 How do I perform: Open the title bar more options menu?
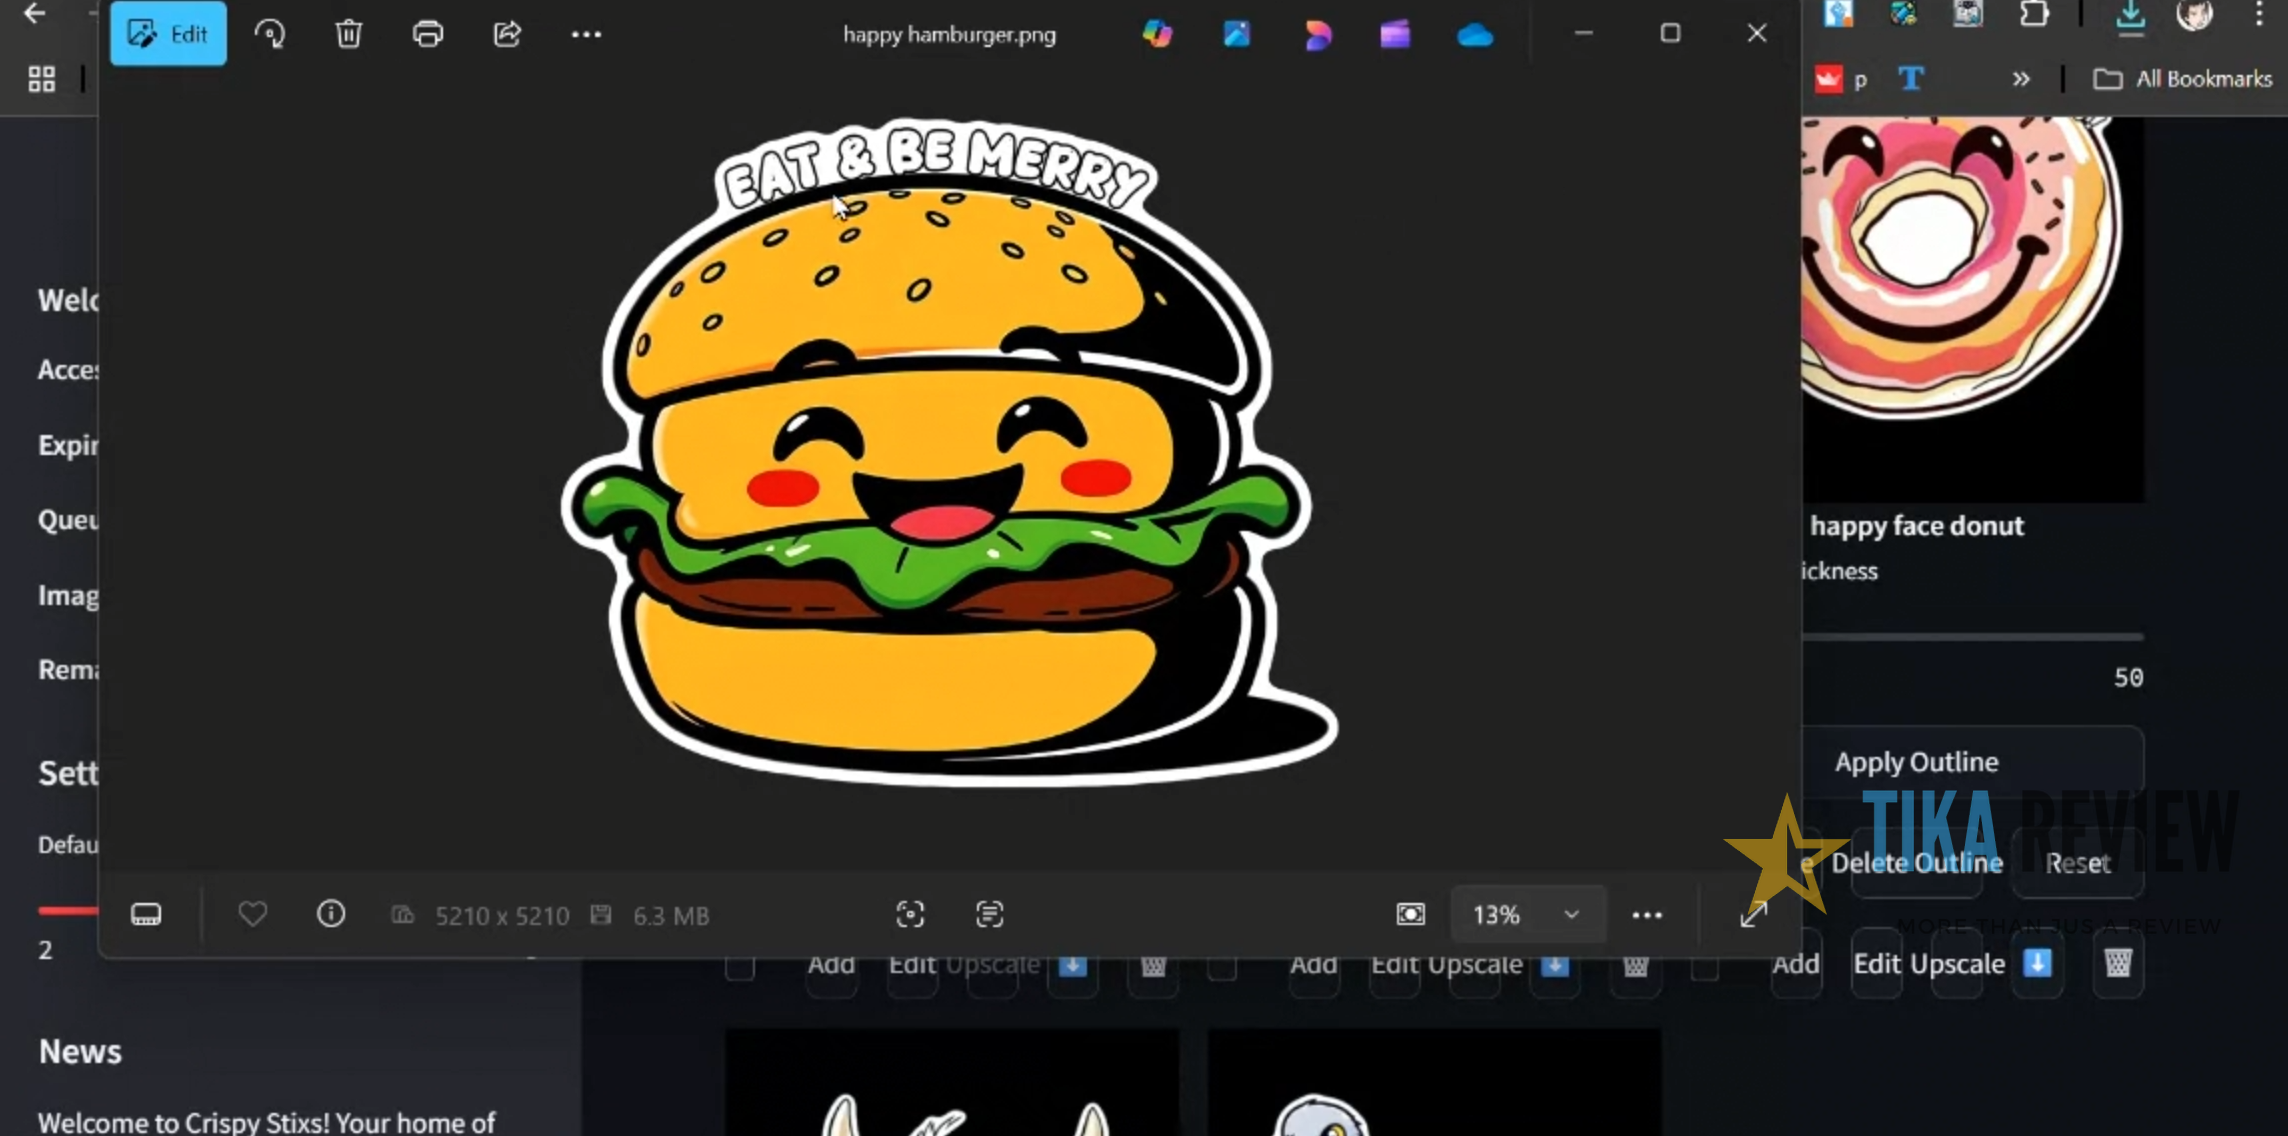tap(587, 33)
